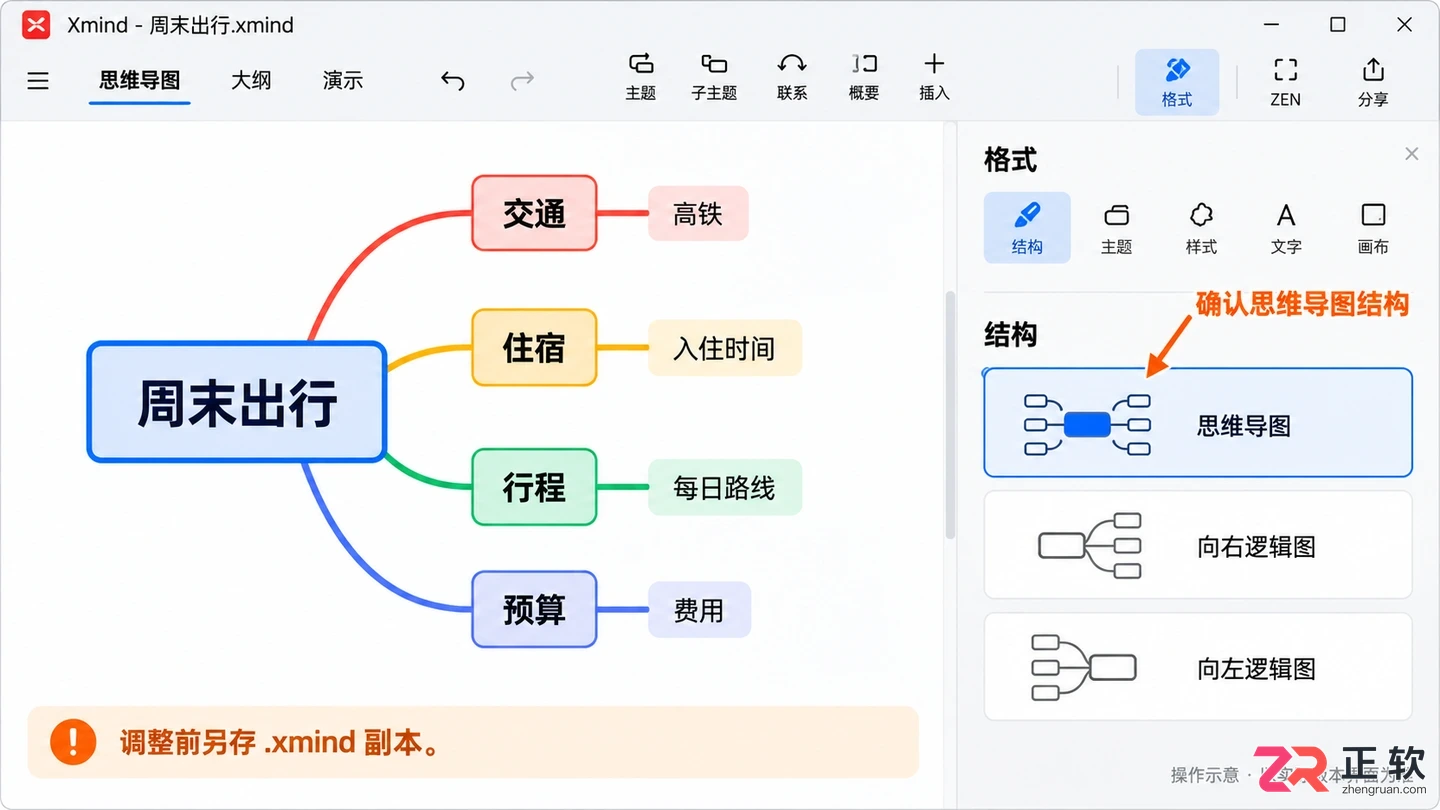This screenshot has width=1440, height=810.
Task: Open the 主题 topic format tab
Action: pos(1116,228)
